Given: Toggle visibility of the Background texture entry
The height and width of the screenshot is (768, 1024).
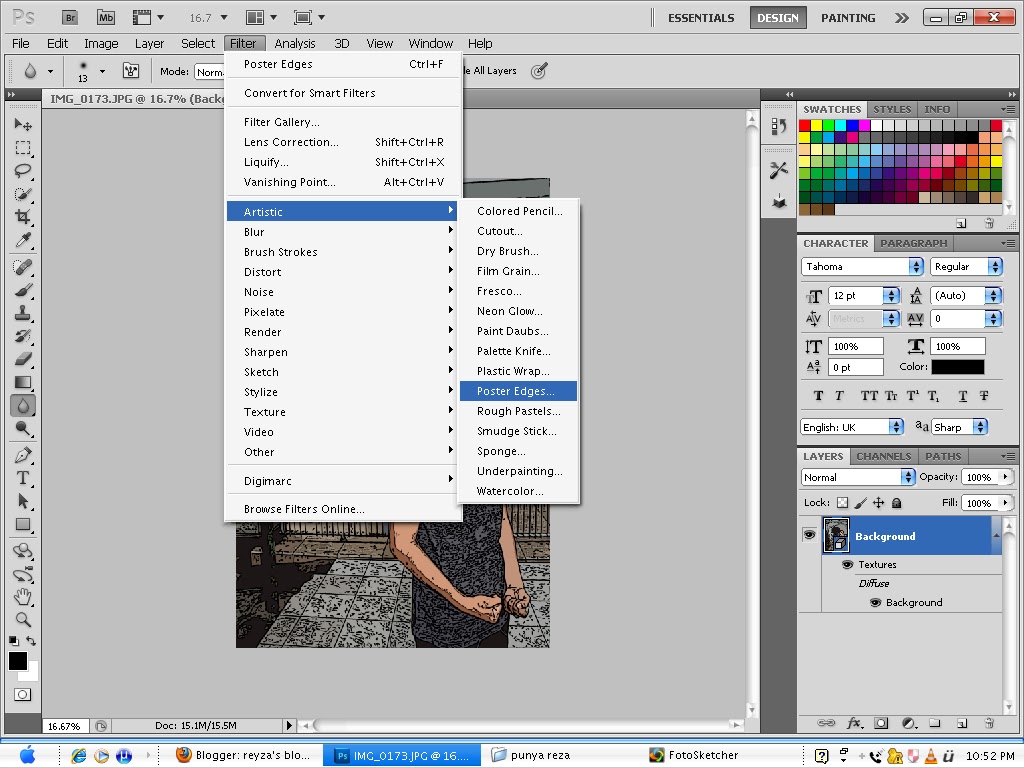Looking at the screenshot, I should coord(876,602).
